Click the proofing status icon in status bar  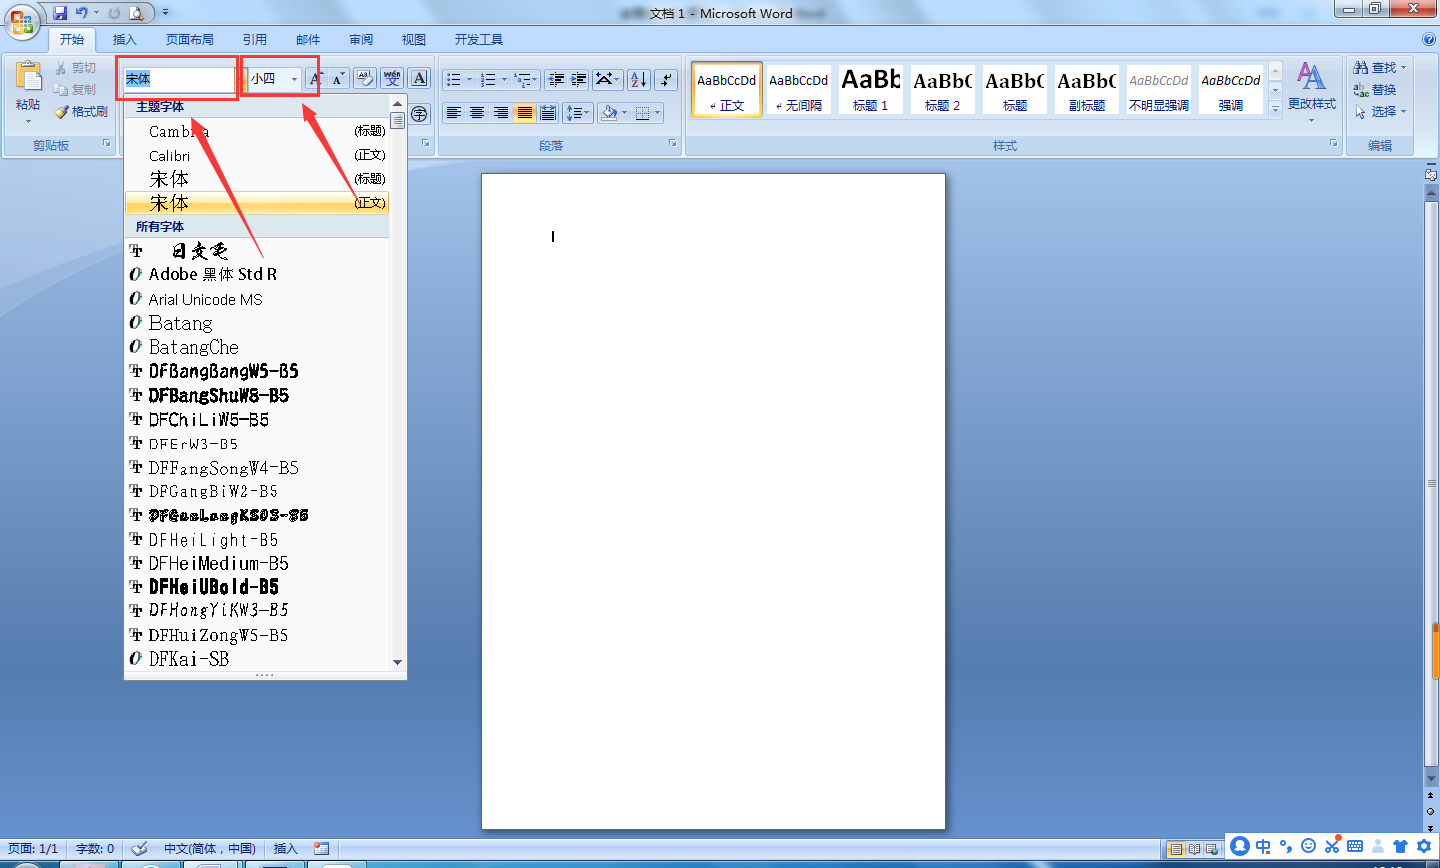pyautogui.click(x=139, y=848)
